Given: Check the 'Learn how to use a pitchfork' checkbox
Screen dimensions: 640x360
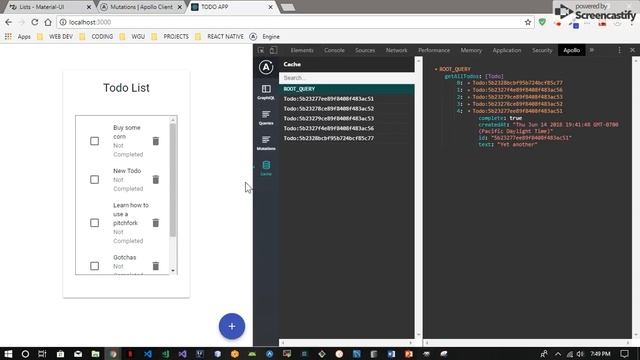Looking at the screenshot, I should coord(94,223).
